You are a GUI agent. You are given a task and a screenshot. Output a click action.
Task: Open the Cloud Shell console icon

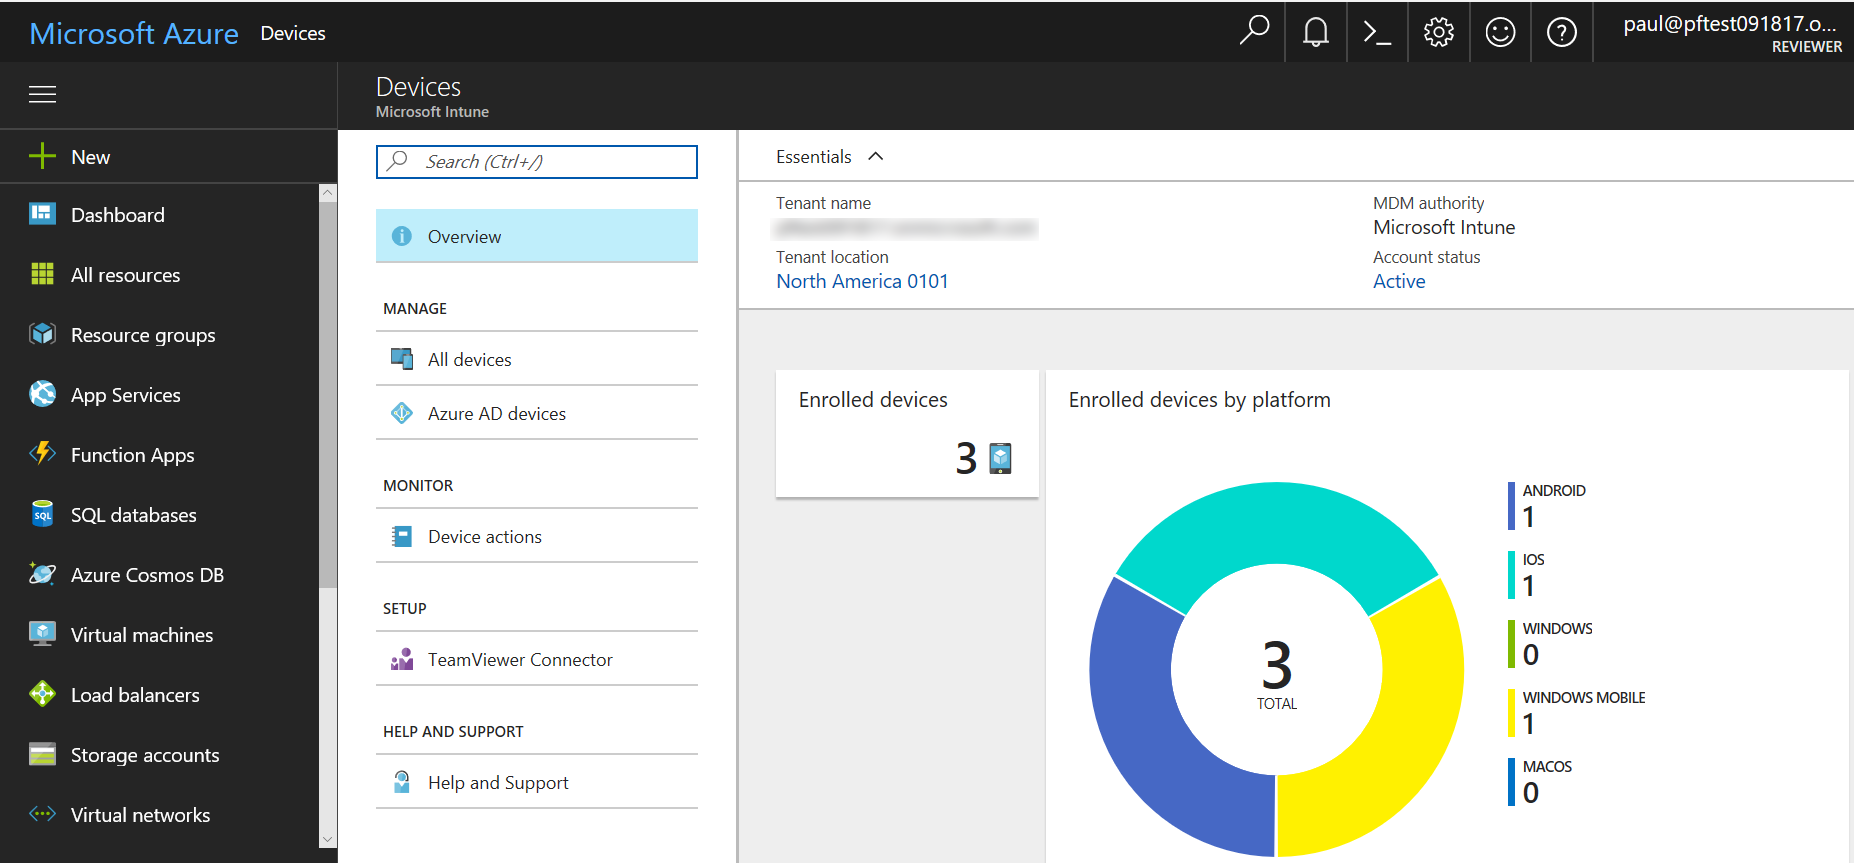(x=1377, y=33)
